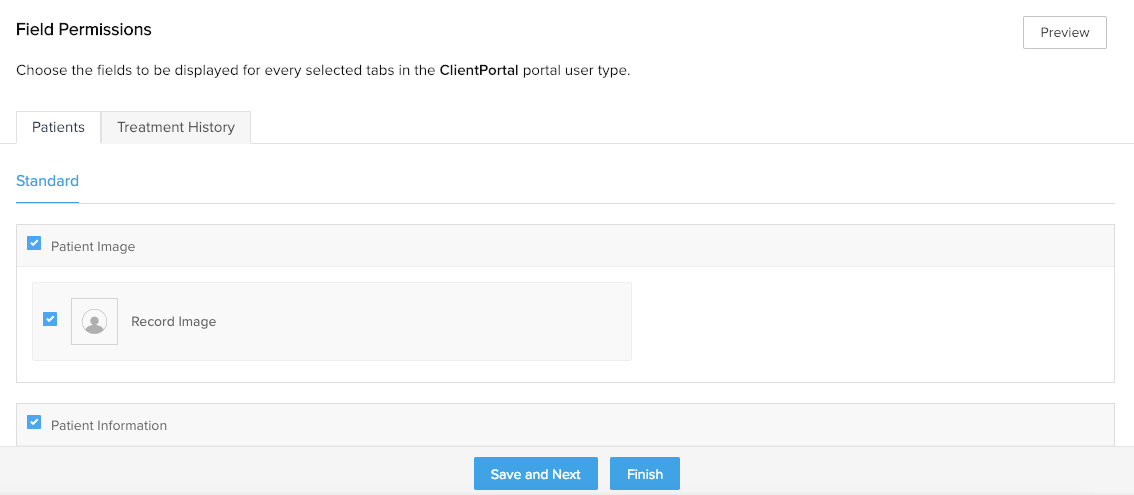The image size is (1134, 495).
Task: Select the Standard sub-tab
Action: 47,181
